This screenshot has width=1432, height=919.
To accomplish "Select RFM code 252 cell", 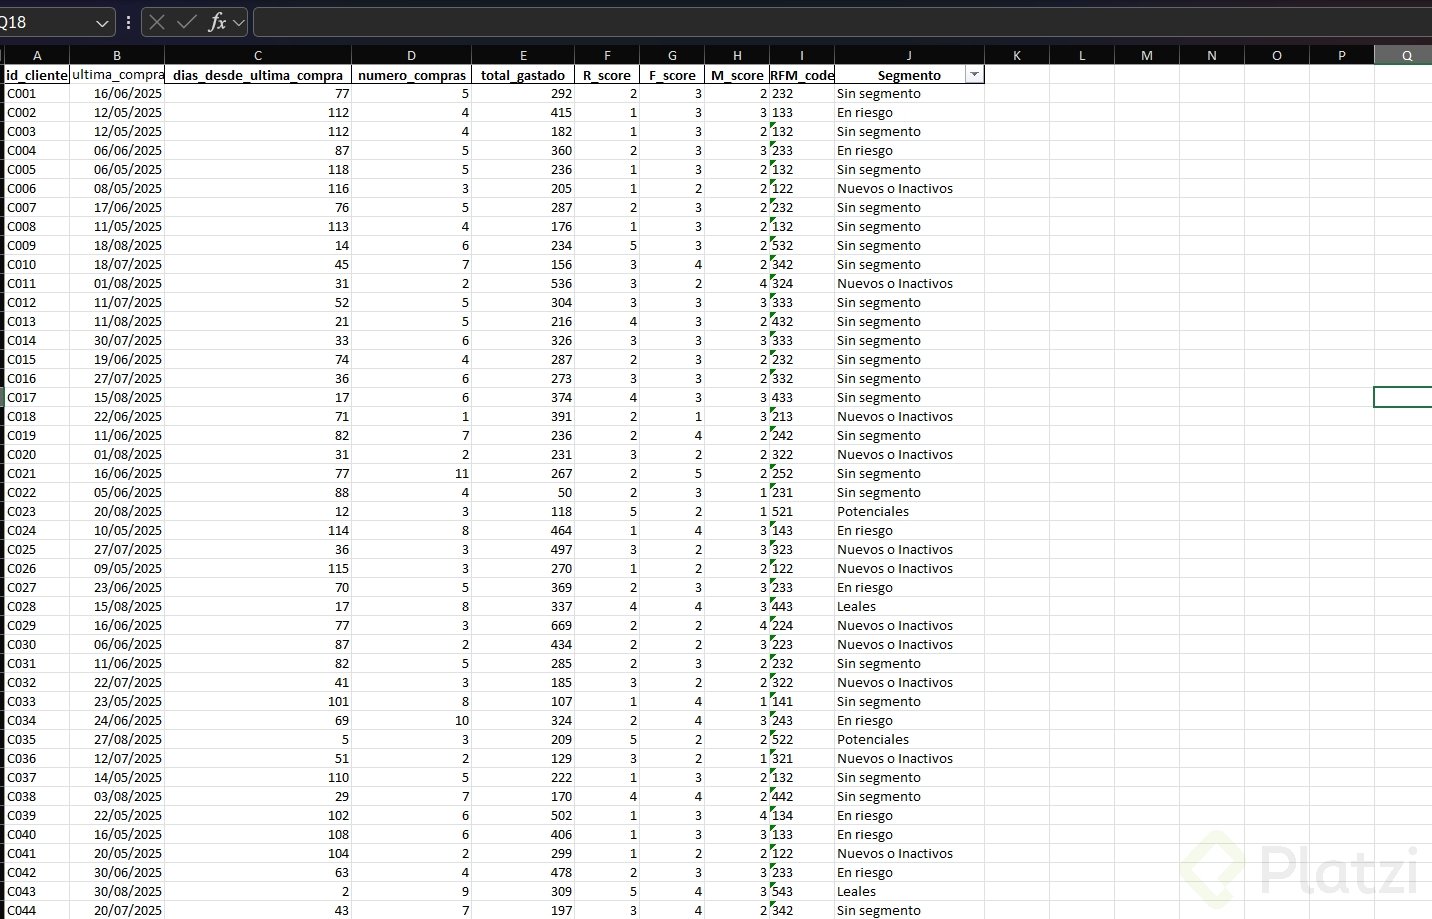I will [x=802, y=474].
